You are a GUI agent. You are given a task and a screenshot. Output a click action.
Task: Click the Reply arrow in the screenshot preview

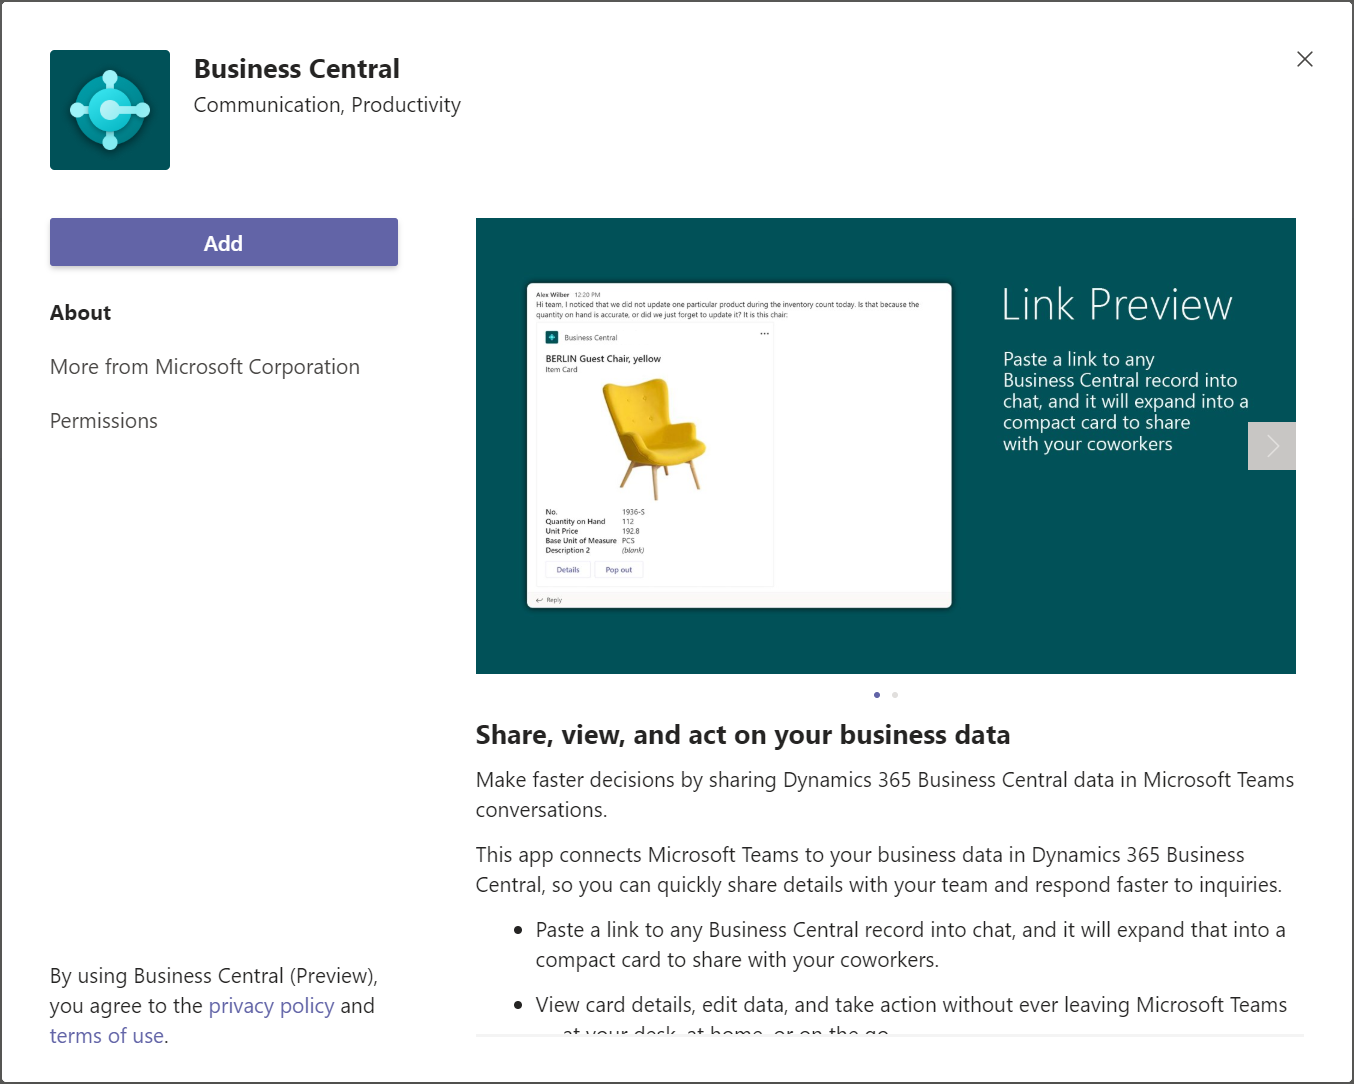[543, 600]
